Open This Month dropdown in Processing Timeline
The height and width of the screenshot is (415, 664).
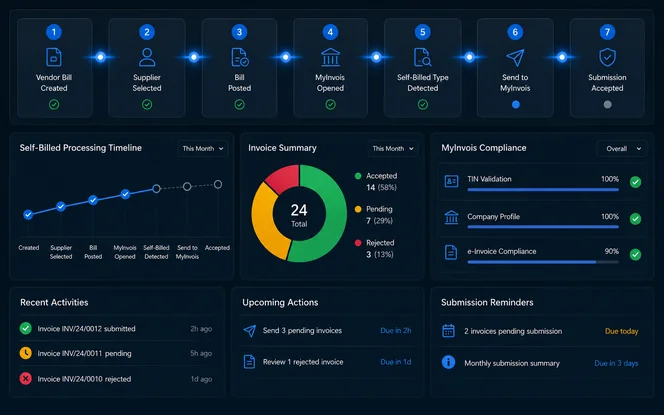coord(203,149)
